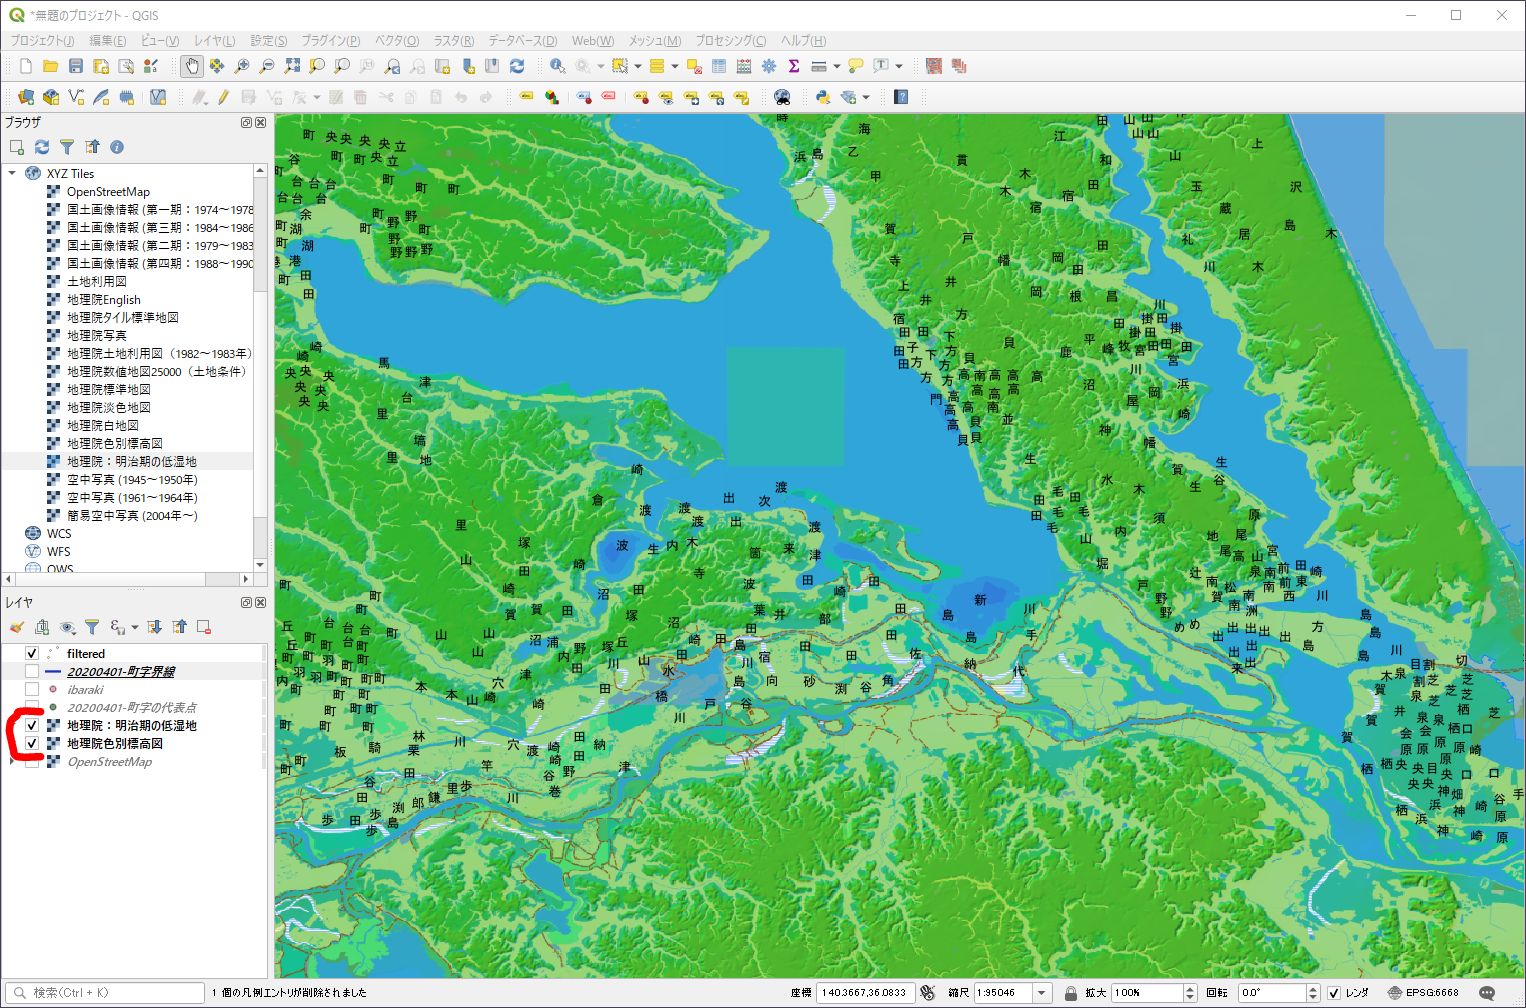Image resolution: width=1526 pixels, height=1008 pixels.
Task: Click the Refresh map icon in toolbar
Action: pyautogui.click(x=517, y=66)
